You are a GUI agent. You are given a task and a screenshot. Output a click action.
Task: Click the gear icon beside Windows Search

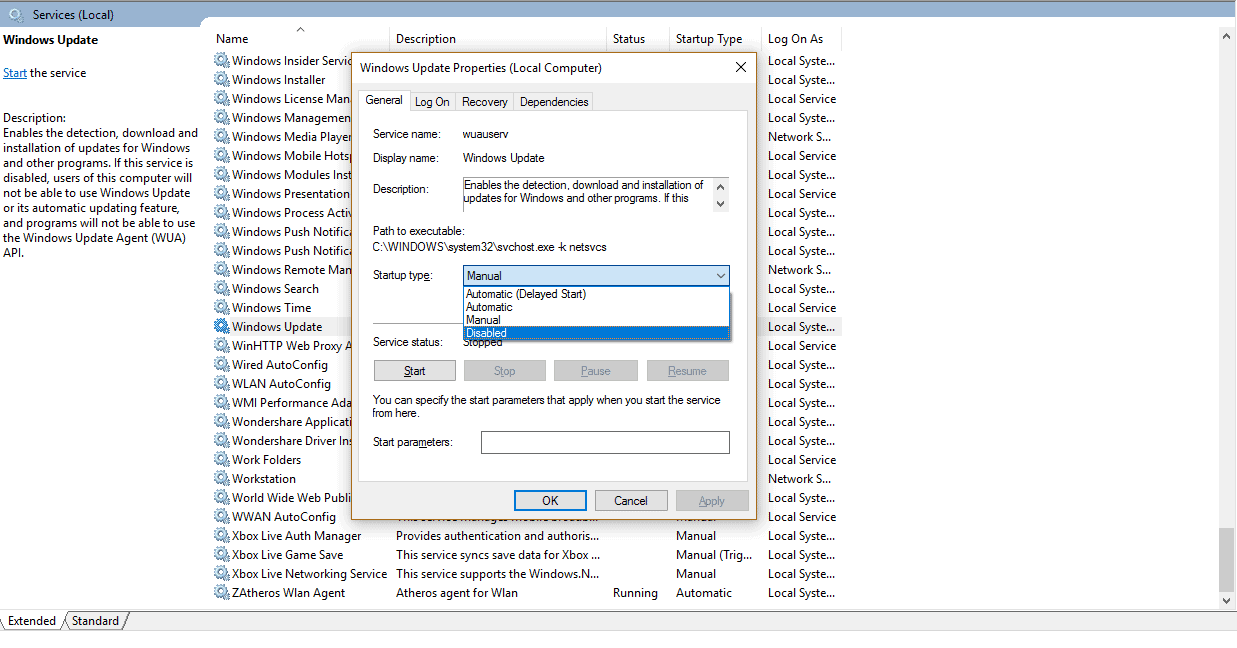[x=221, y=288]
